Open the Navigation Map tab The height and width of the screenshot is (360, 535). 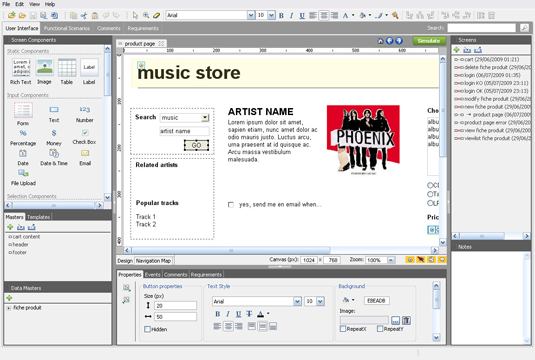[x=153, y=261]
